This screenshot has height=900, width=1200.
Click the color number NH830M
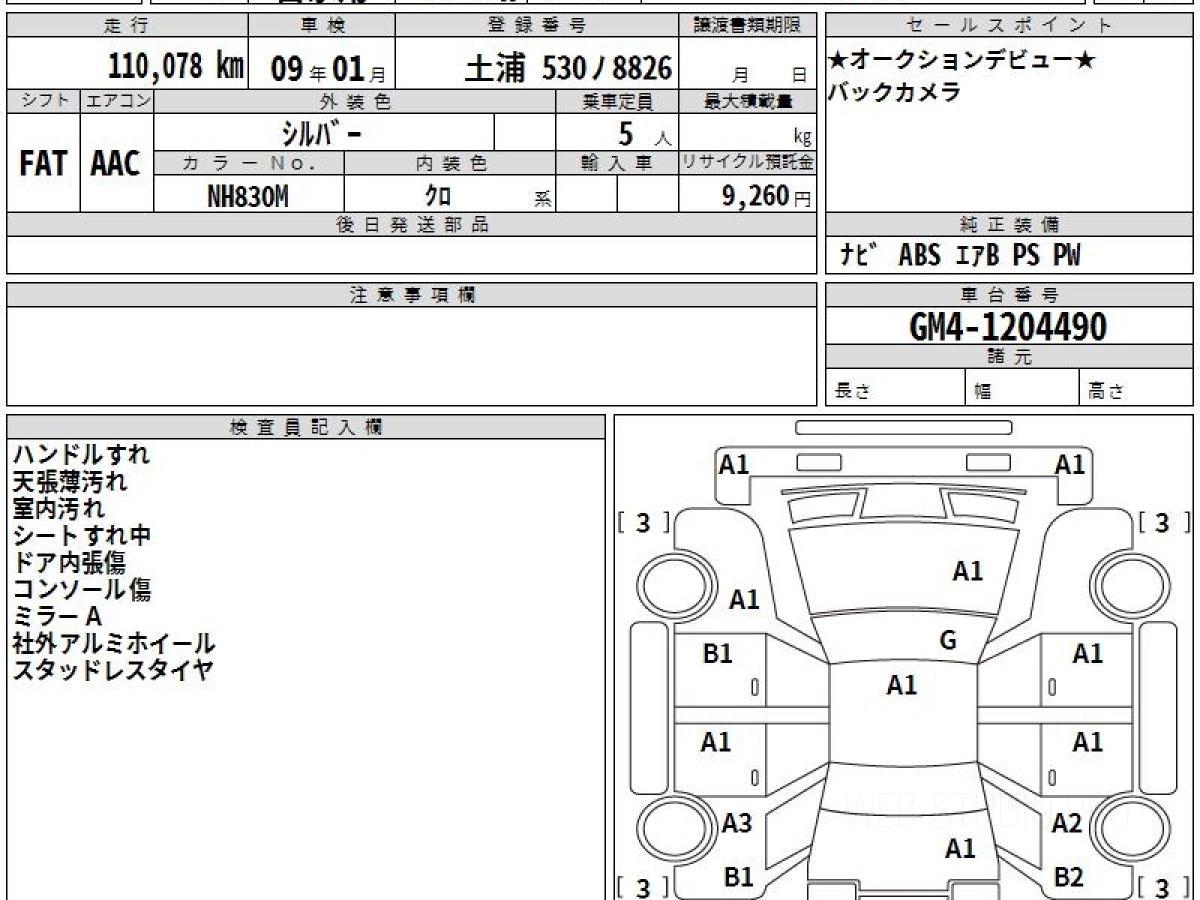coord(247,196)
